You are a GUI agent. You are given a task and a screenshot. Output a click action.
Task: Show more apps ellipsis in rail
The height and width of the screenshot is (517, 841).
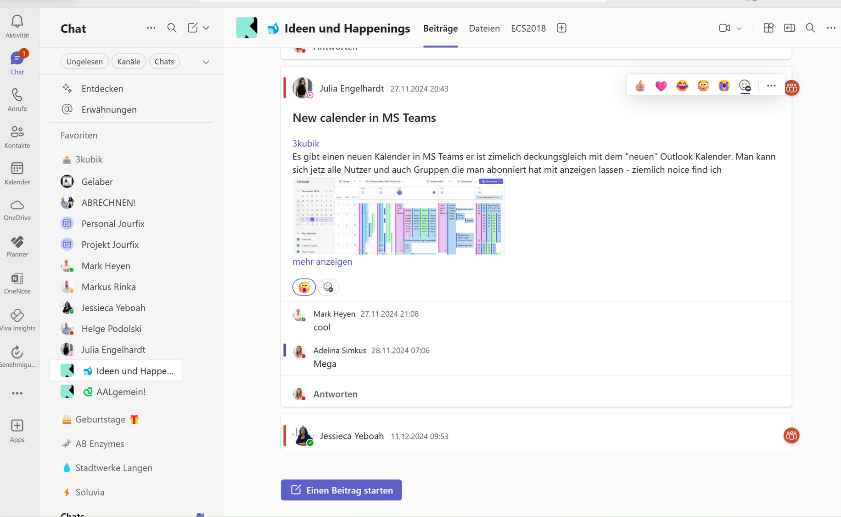click(x=17, y=393)
